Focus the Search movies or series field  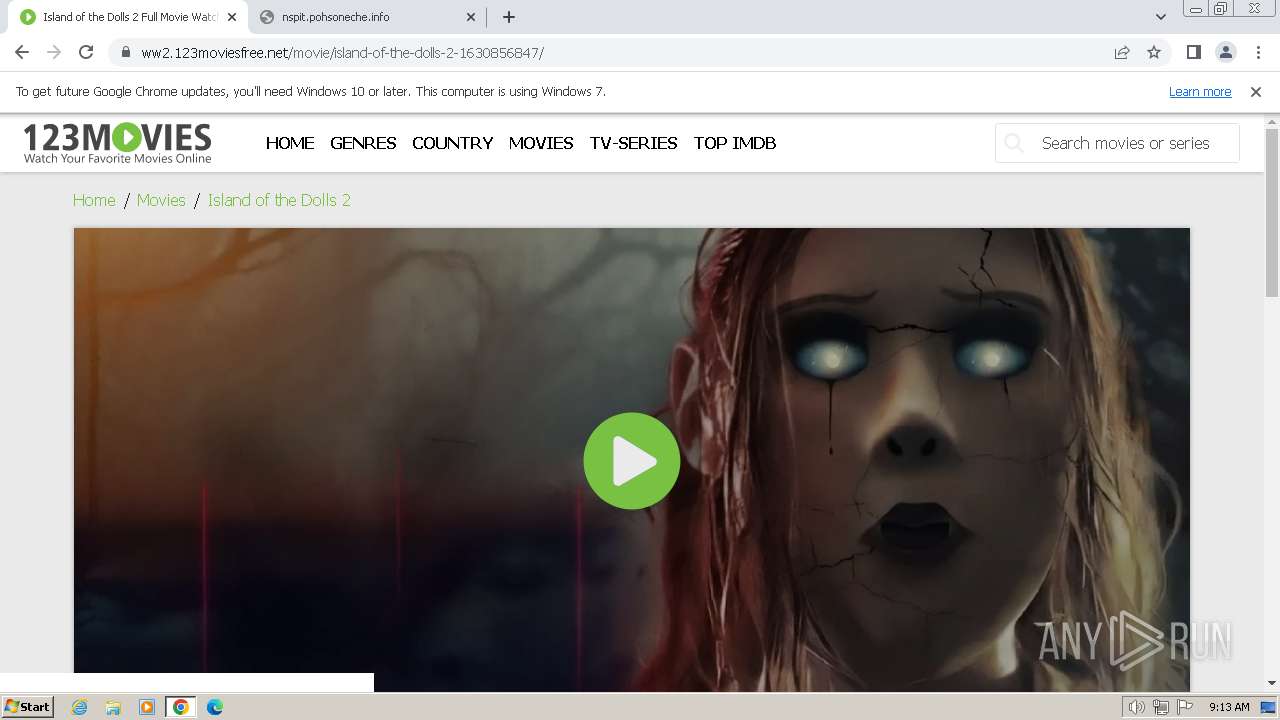(1118, 143)
